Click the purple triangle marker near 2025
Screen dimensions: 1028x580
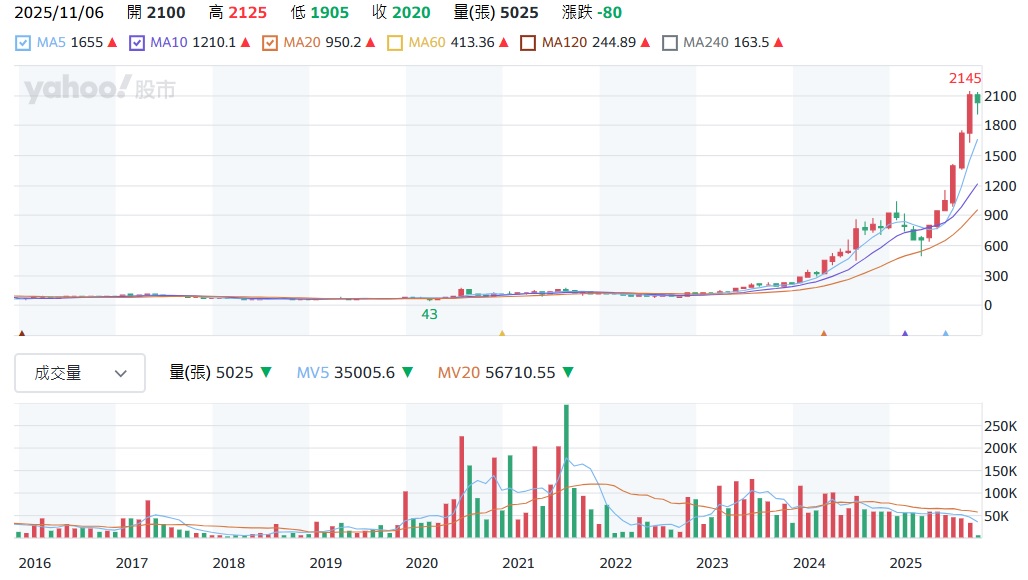[905, 334]
